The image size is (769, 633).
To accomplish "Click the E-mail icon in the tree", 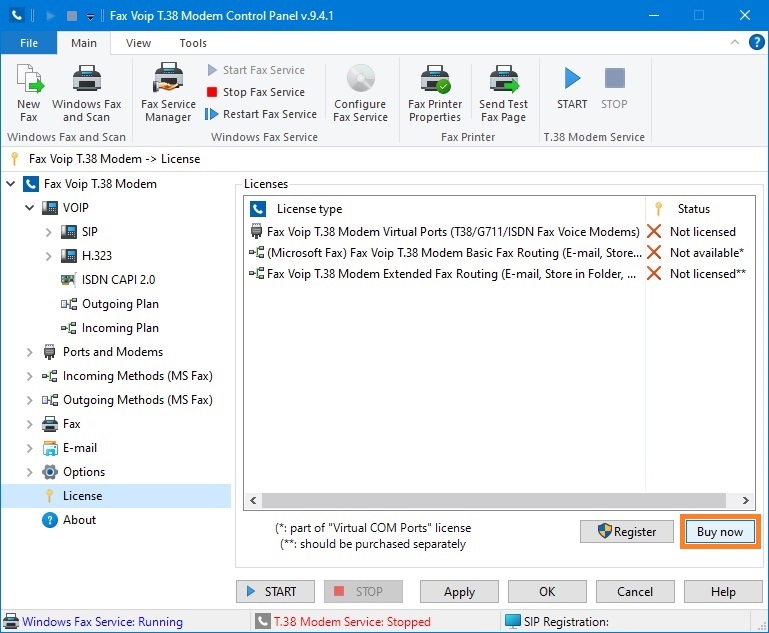I will click(50, 448).
